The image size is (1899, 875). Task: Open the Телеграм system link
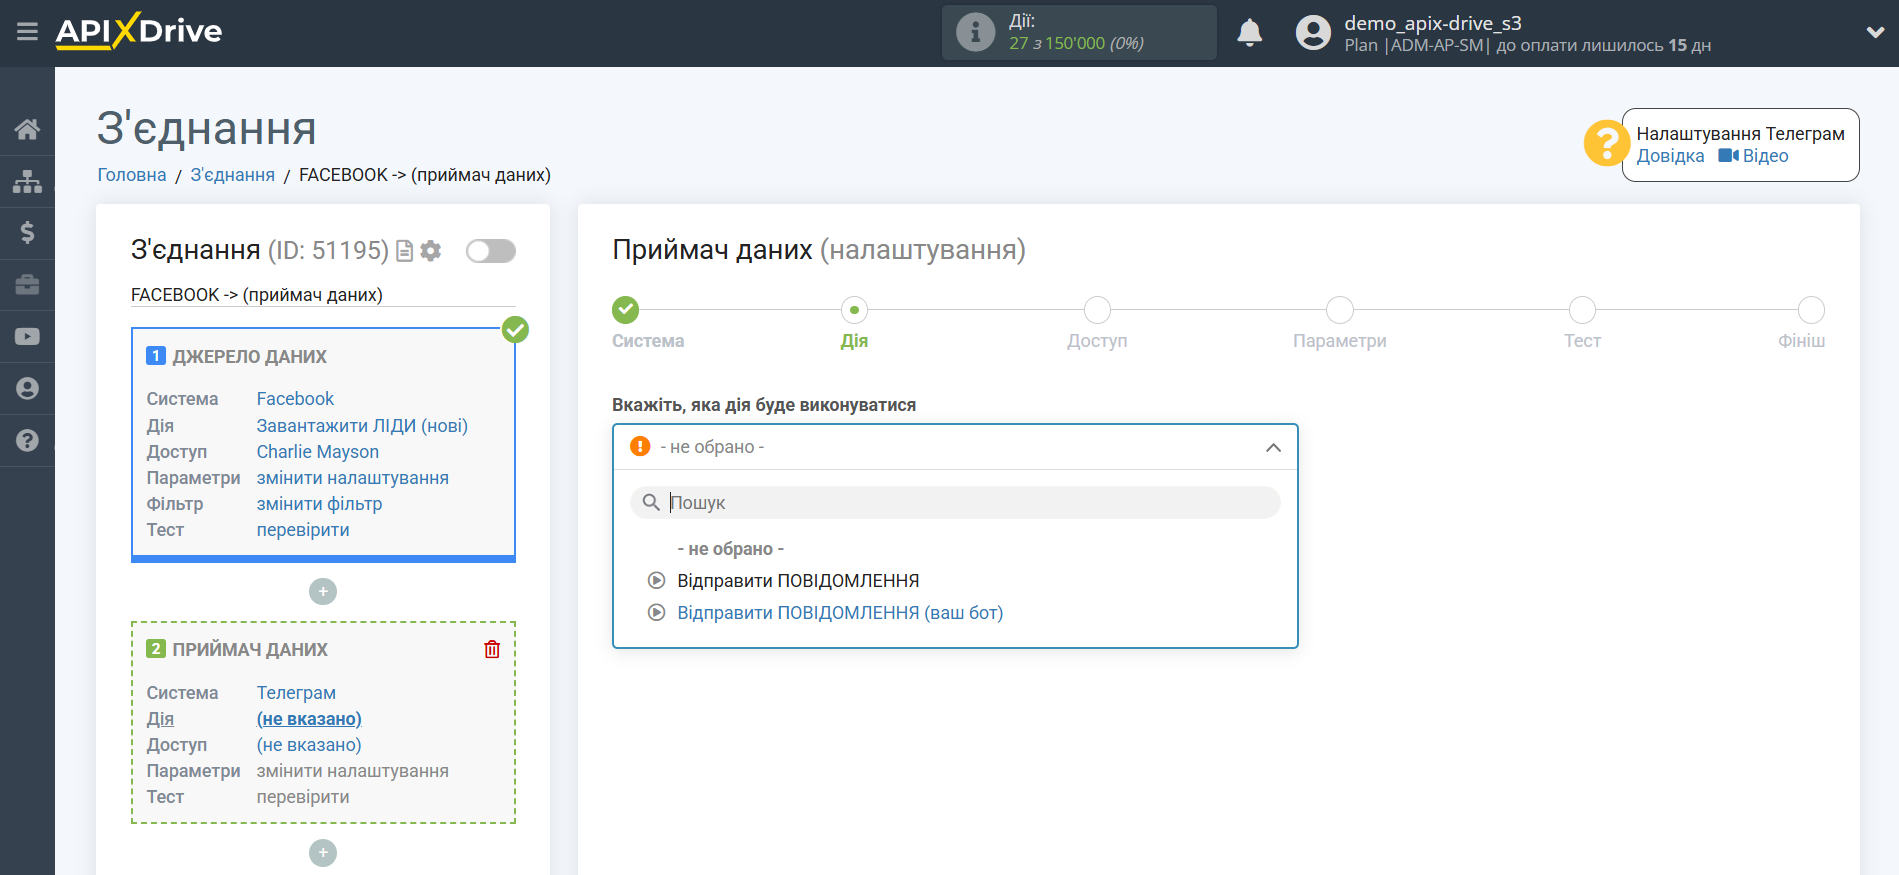(296, 693)
